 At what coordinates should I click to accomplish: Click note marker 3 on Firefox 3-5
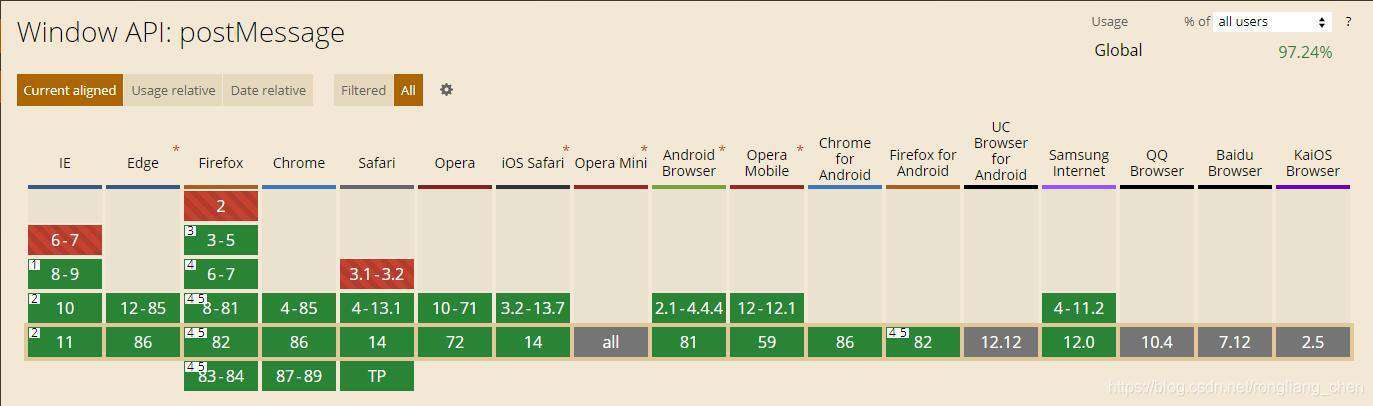point(189,231)
